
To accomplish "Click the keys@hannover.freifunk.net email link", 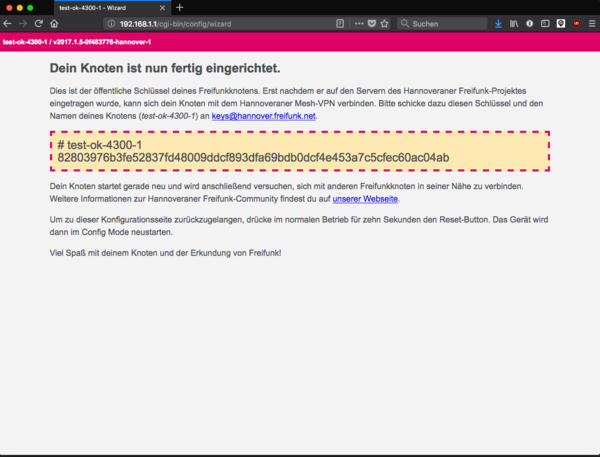I will (x=263, y=117).
